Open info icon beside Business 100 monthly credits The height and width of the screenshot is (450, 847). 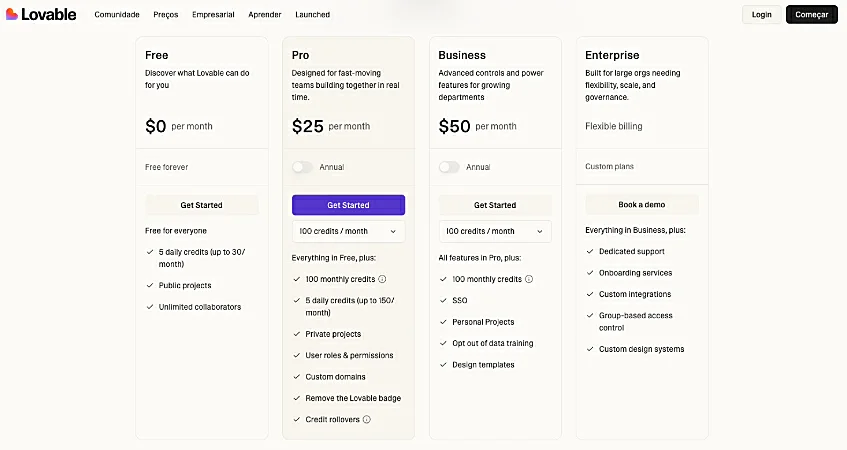[529, 279]
